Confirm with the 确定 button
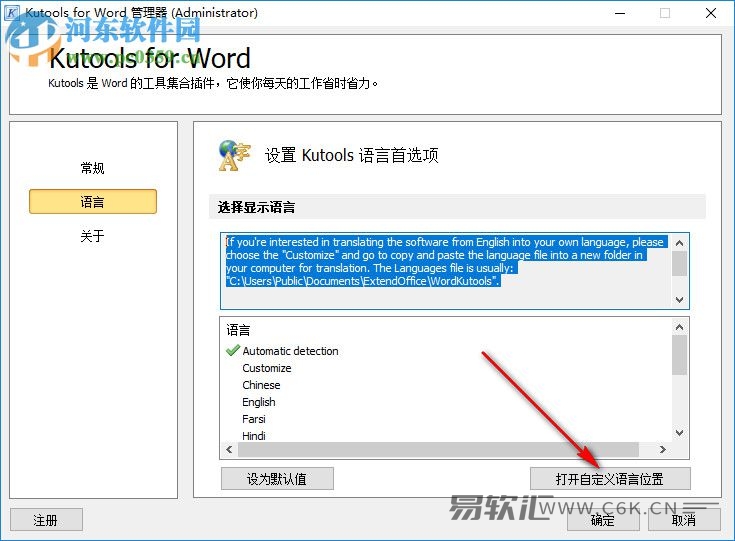 tap(603, 519)
